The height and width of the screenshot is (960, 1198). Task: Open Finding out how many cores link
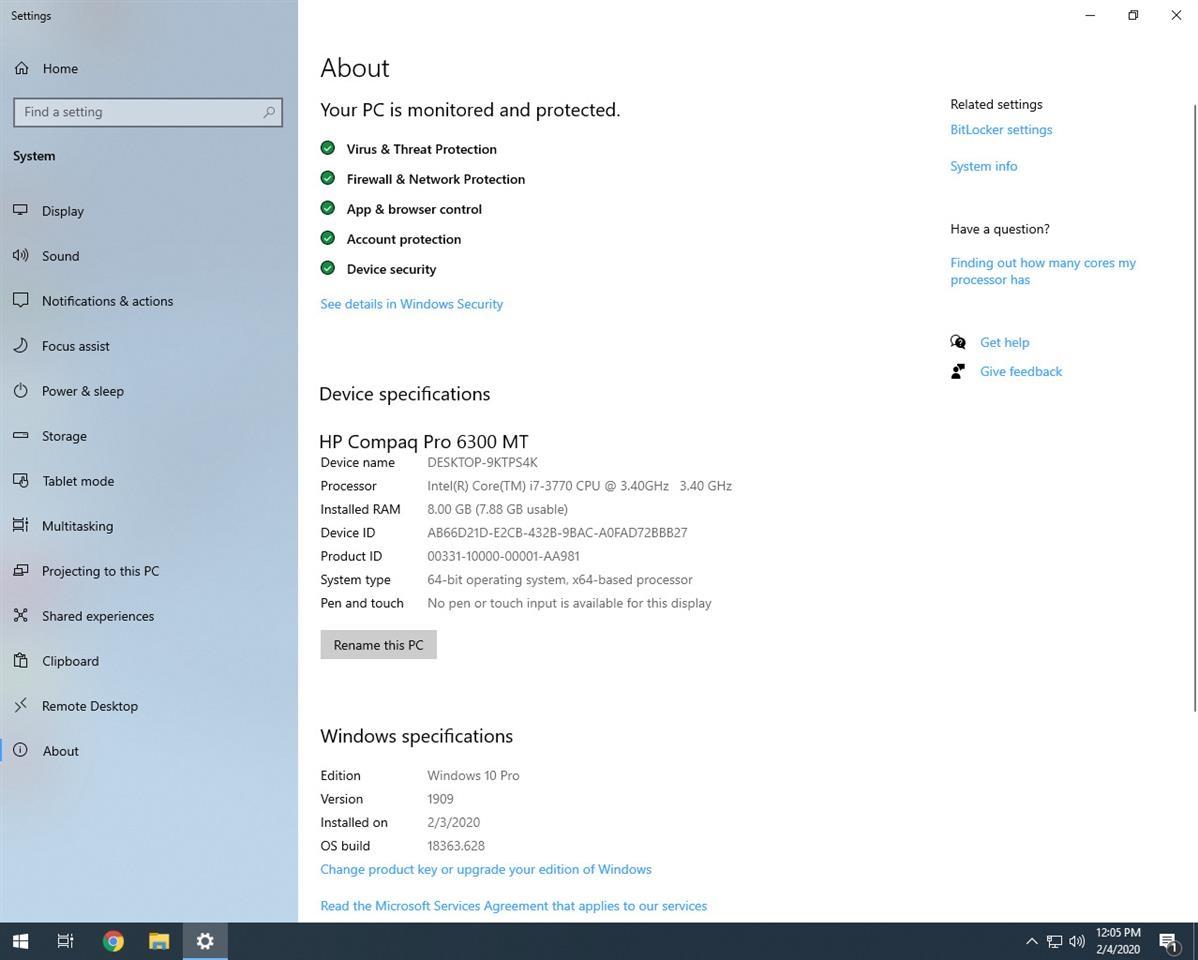pos(1043,271)
